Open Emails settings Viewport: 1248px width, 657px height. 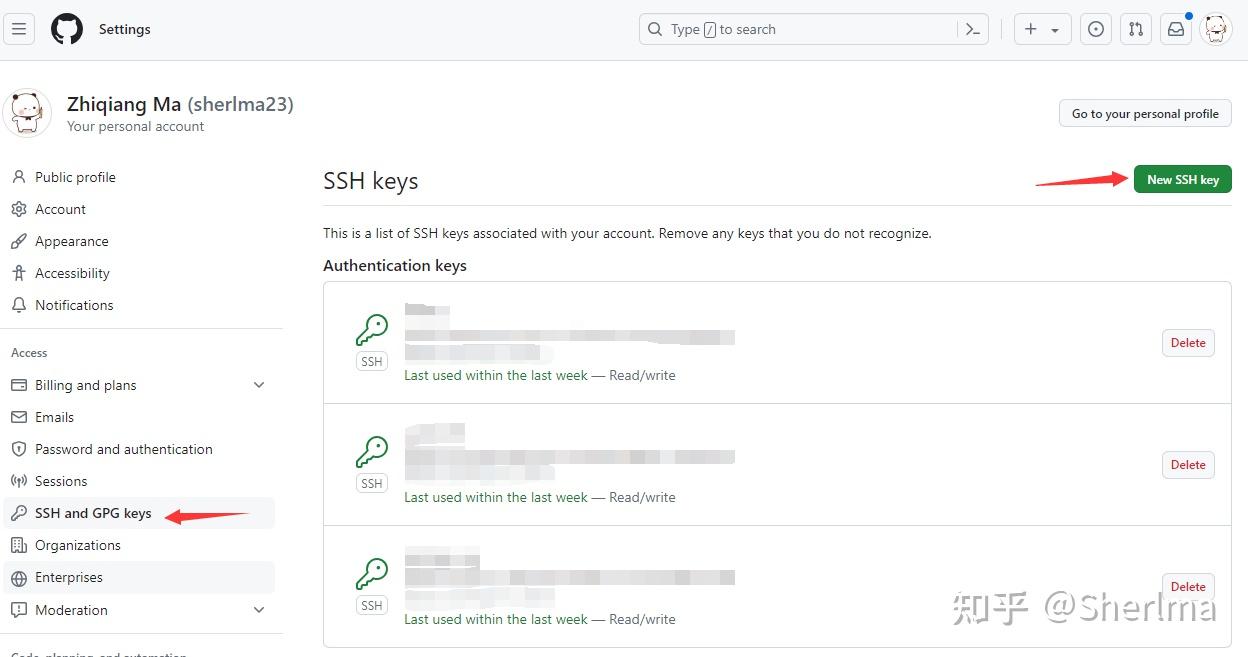pyautogui.click(x=140, y=417)
